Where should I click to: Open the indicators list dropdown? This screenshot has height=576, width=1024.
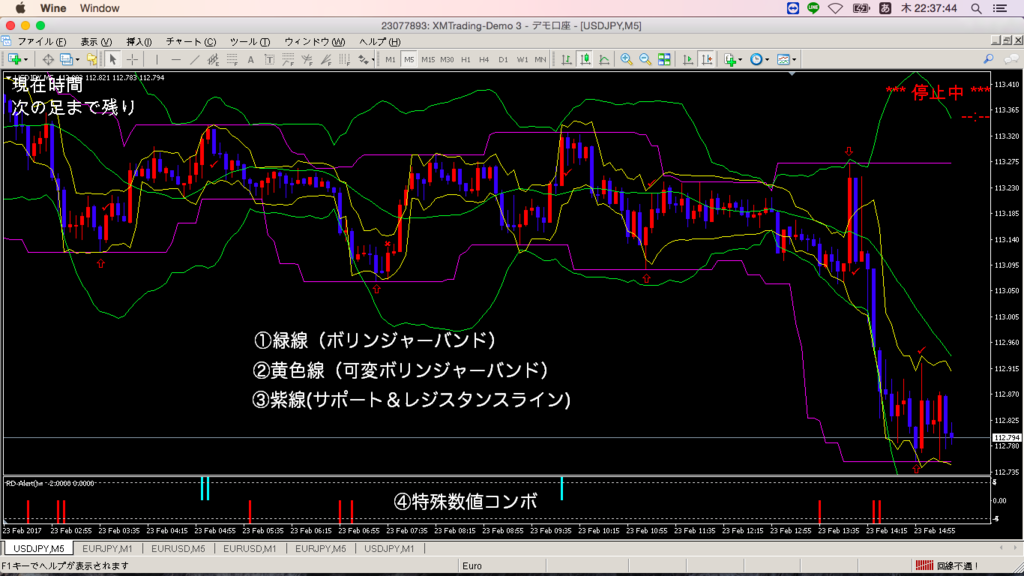(x=734, y=59)
